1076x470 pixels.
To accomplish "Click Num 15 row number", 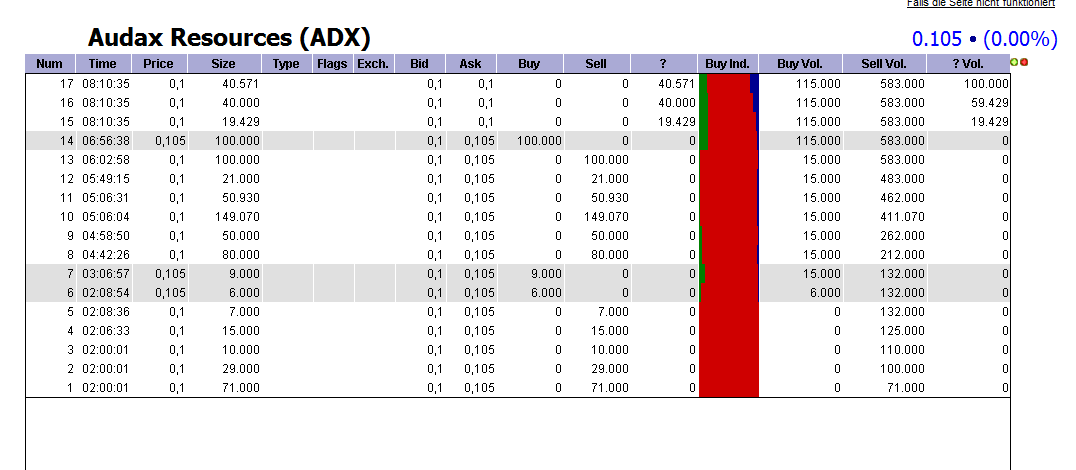I will click(x=67, y=122).
